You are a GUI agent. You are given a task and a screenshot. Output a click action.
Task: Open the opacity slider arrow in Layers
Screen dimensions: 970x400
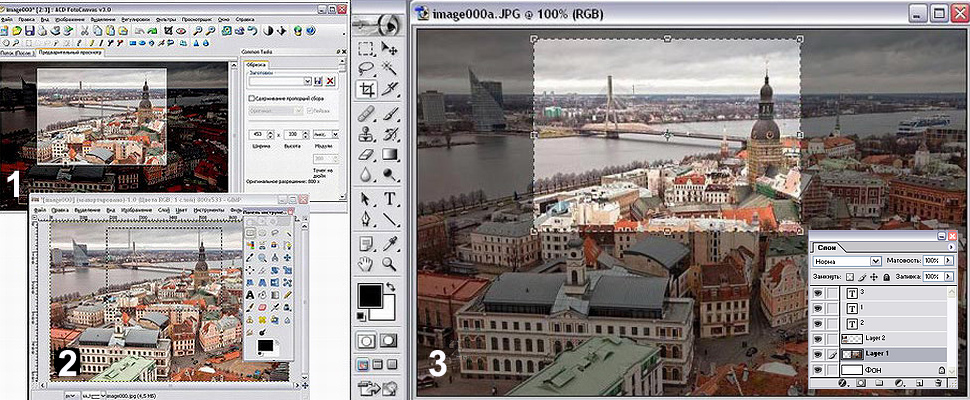tap(948, 261)
